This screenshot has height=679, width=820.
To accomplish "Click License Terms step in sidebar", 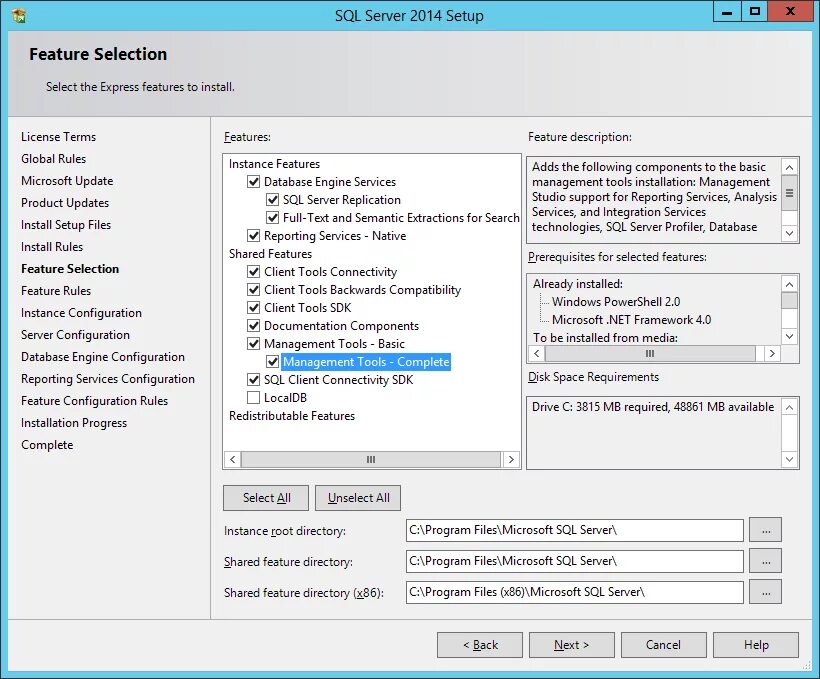I will (59, 137).
